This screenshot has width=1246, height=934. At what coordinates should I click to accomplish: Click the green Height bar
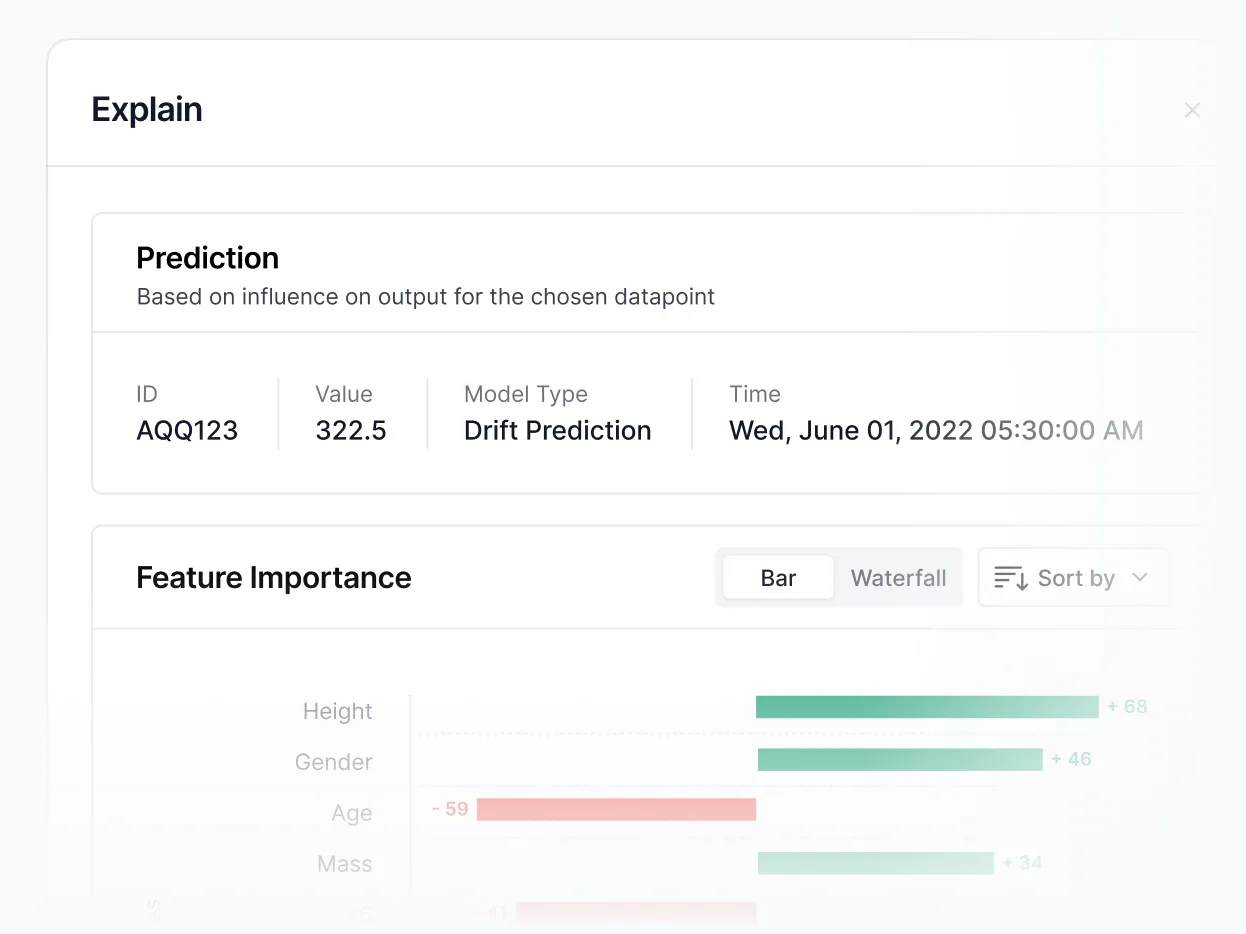pyautogui.click(x=927, y=707)
